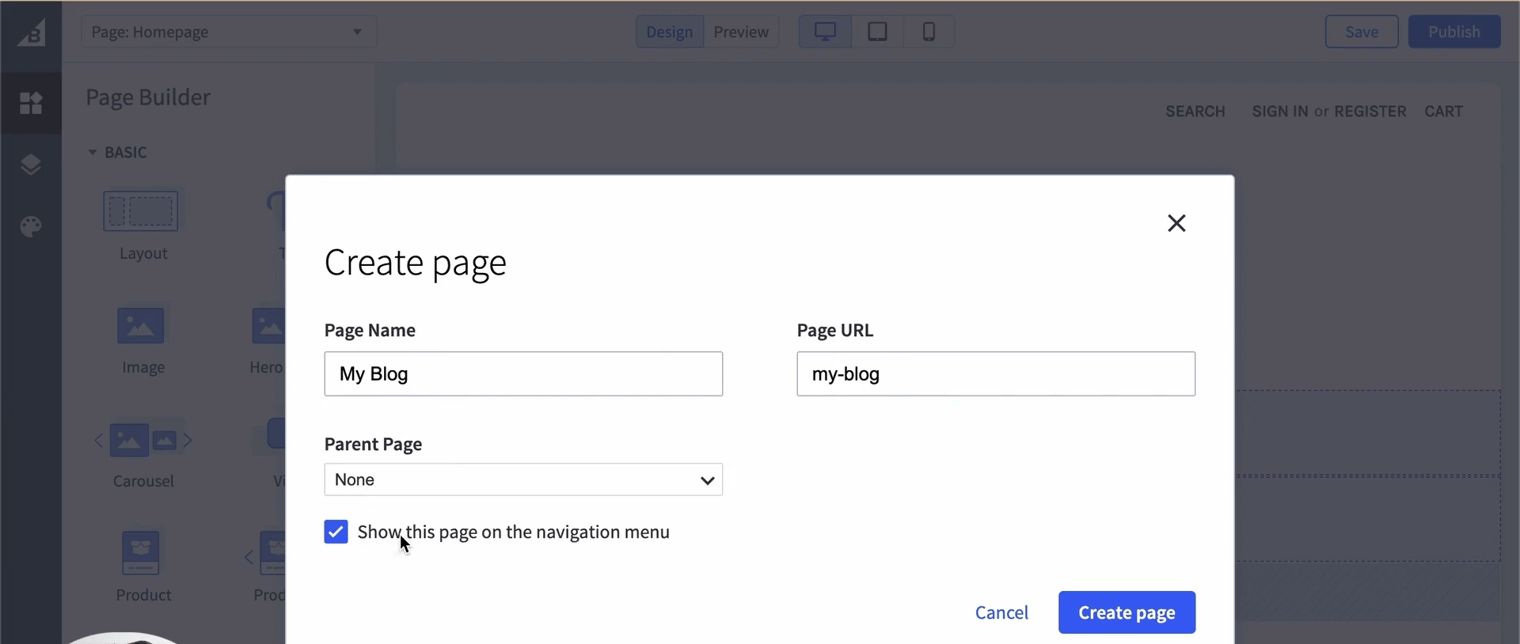
Task: Click the Page URL input field
Action: coord(996,373)
